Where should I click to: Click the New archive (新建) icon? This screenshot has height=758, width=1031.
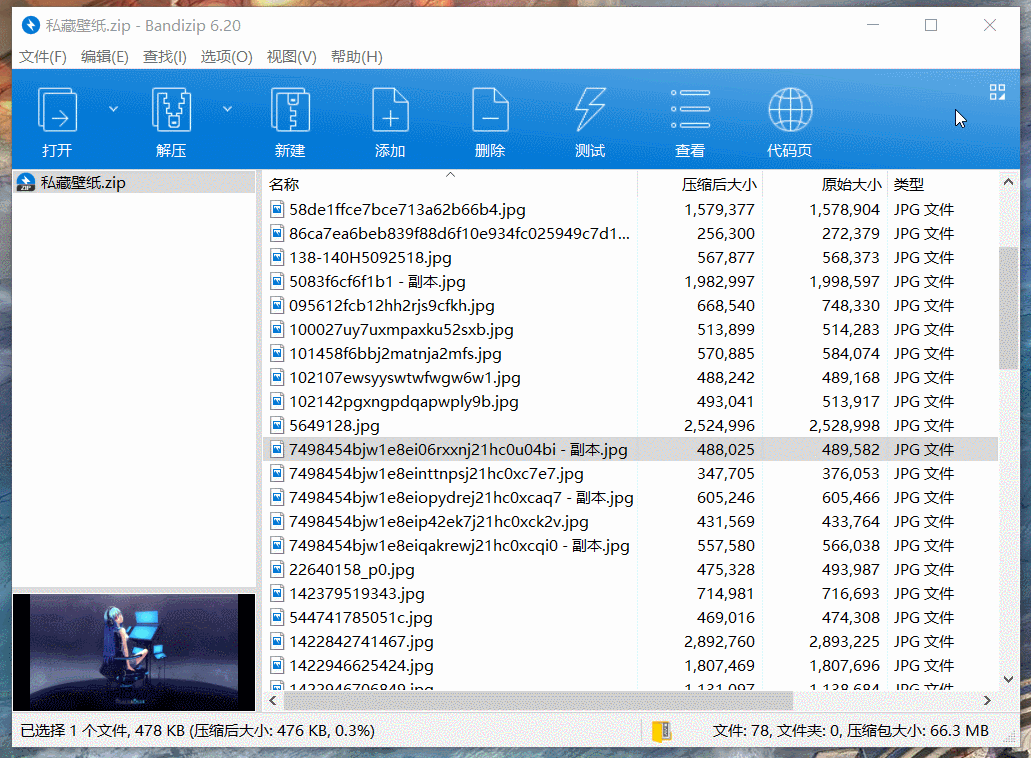click(290, 111)
